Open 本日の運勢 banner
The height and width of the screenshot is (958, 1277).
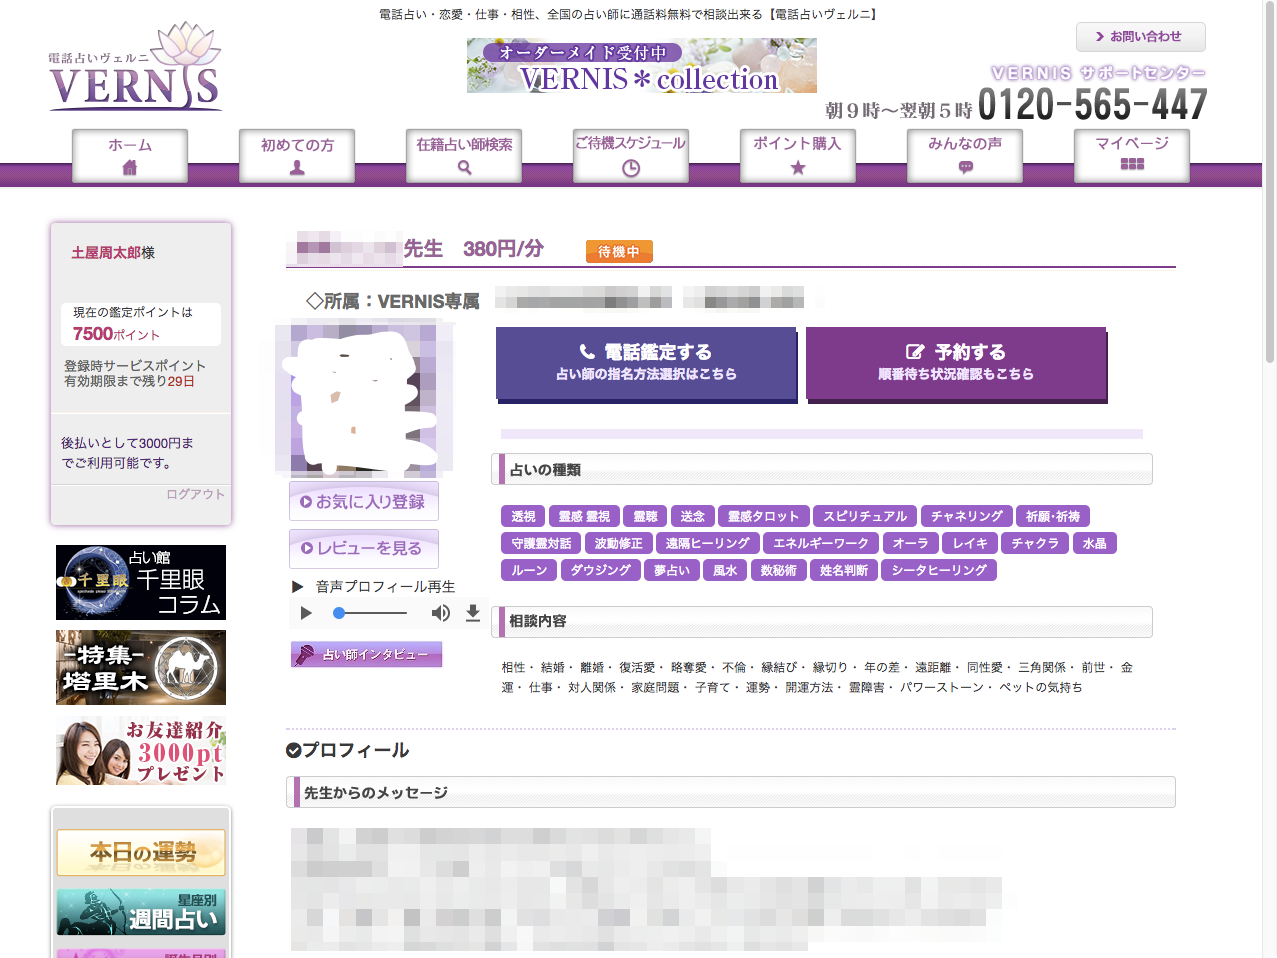(141, 853)
